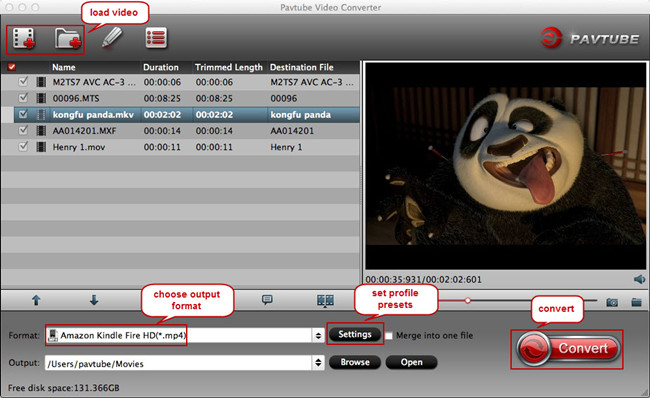The image size is (650, 398).
Task: Mute preview with the speaker icon
Action: click(639, 279)
